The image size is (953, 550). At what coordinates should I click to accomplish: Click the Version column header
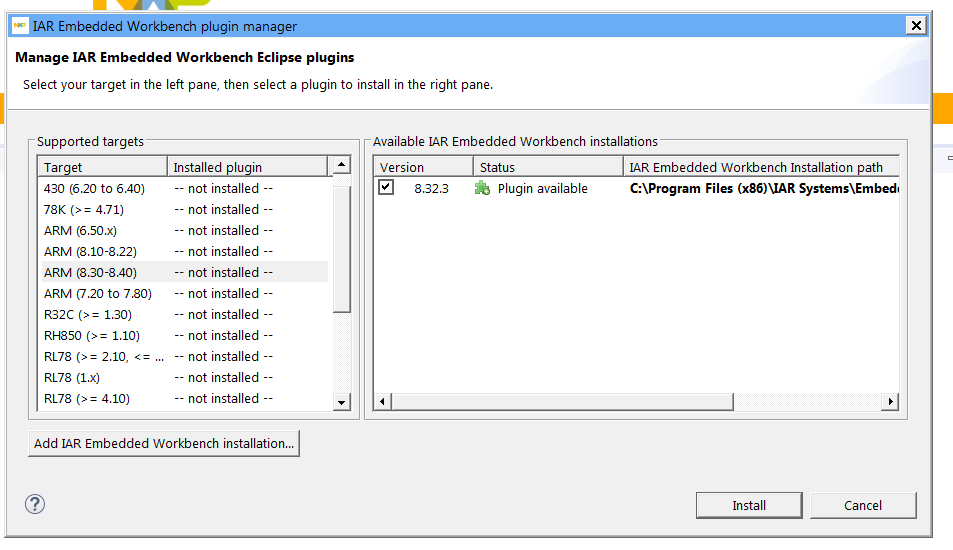click(423, 167)
